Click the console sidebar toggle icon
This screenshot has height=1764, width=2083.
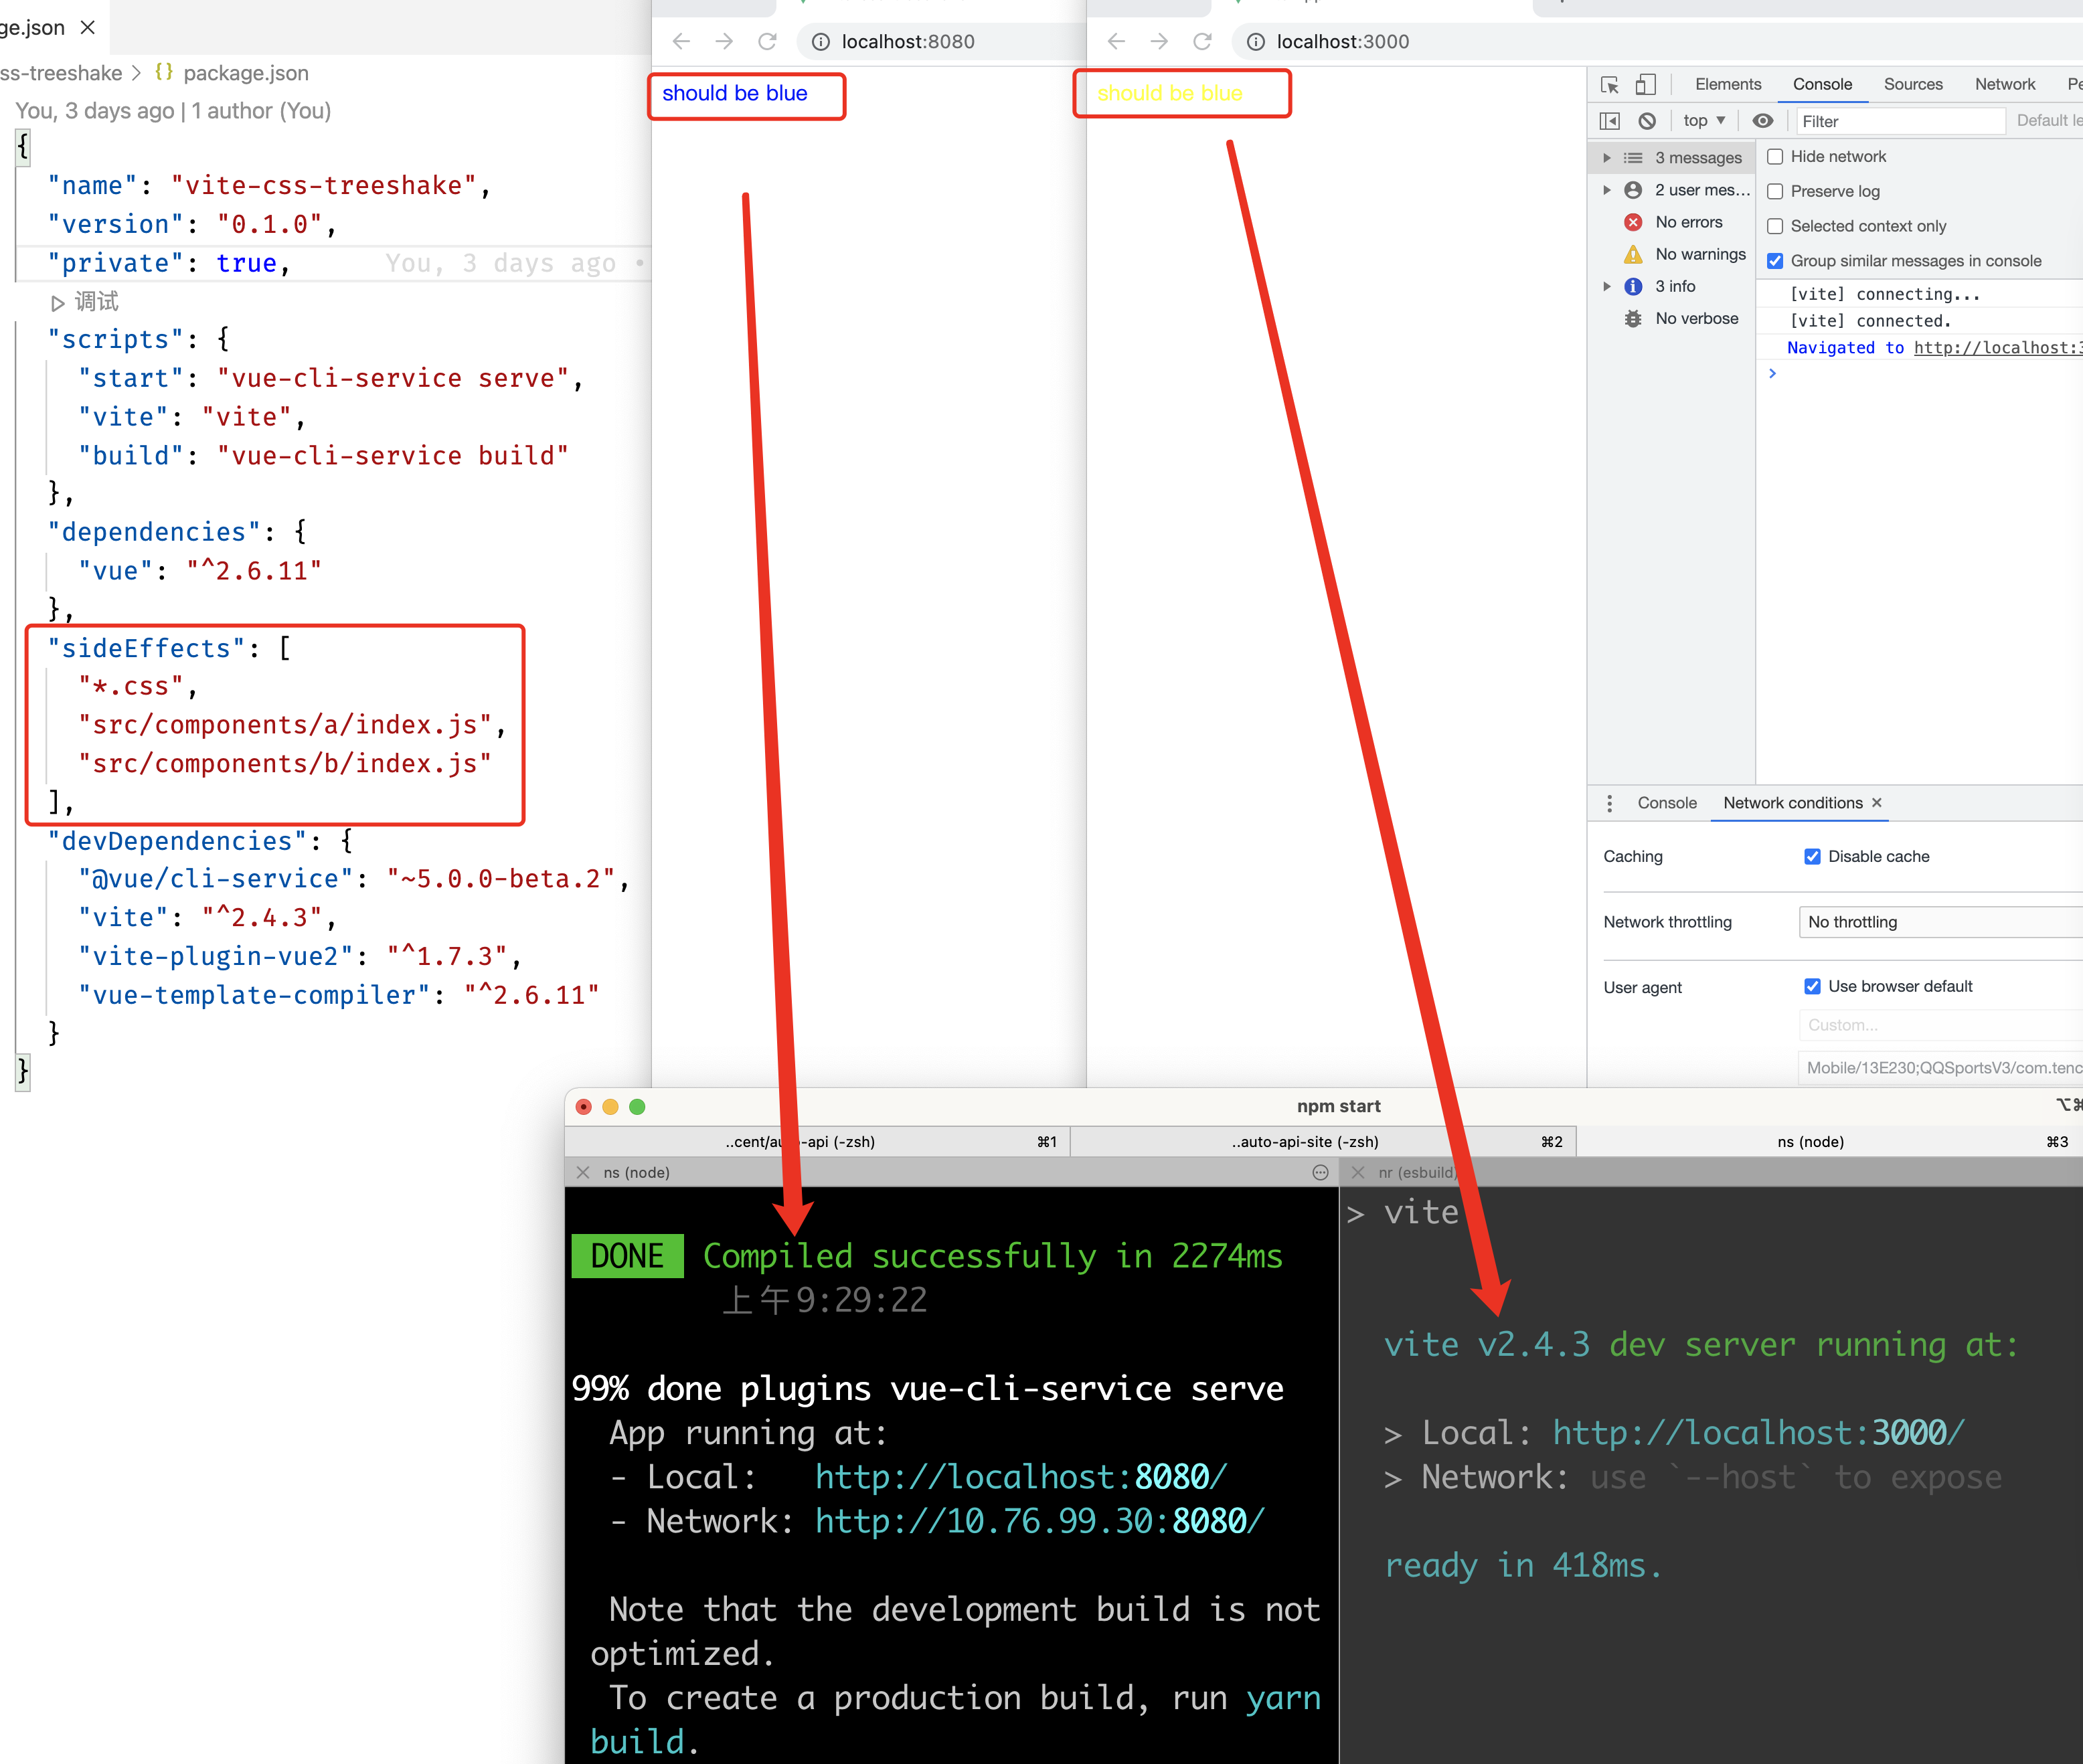pos(1609,121)
